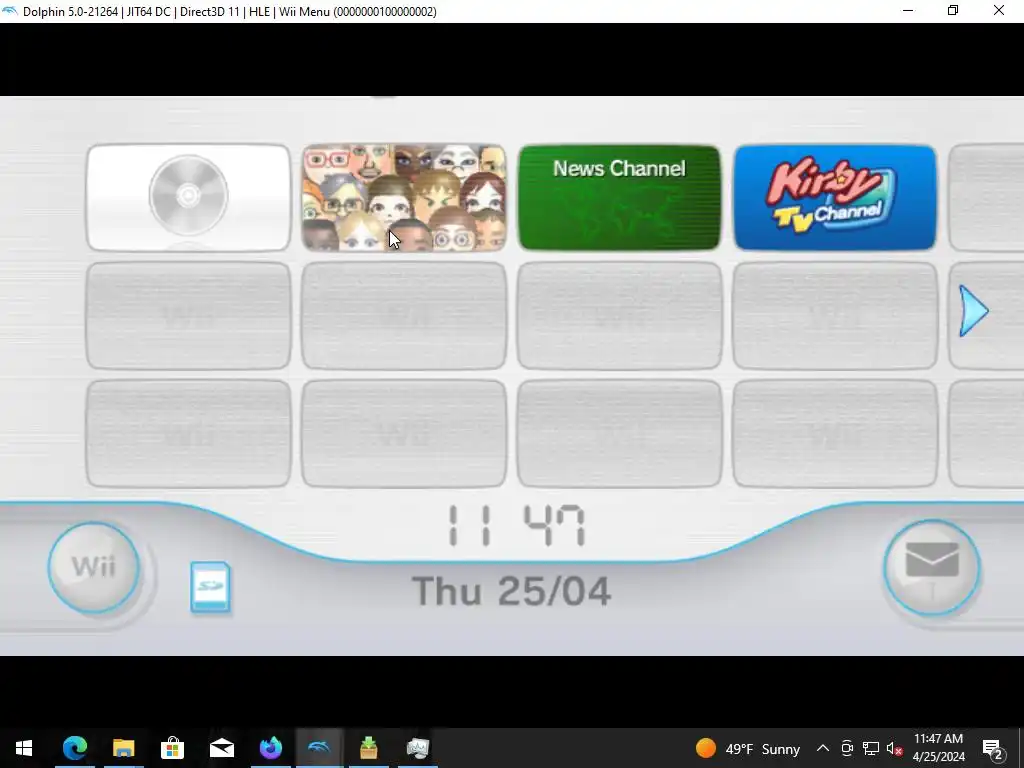Open File Explorer from taskbar

pyautogui.click(x=123, y=748)
